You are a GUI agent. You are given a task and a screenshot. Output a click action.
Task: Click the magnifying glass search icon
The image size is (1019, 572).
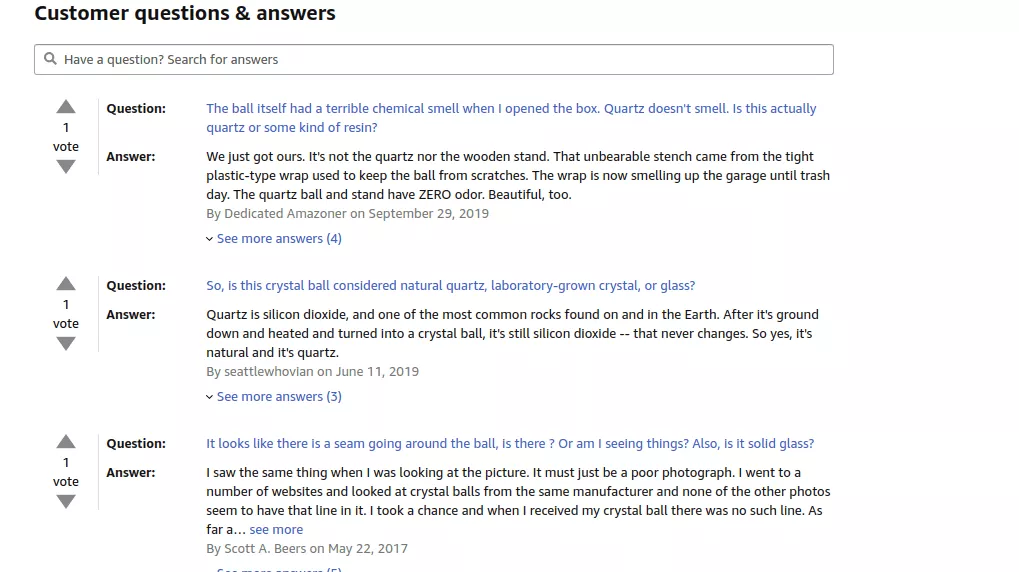50,59
